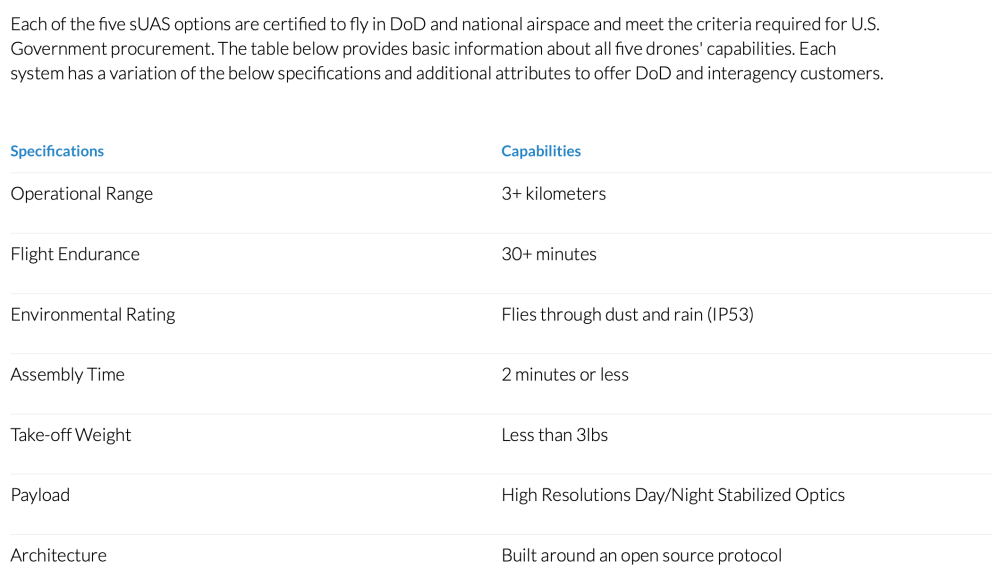Select the Payload row label
Image resolution: width=999 pixels, height=578 pixels.
[x=40, y=495]
